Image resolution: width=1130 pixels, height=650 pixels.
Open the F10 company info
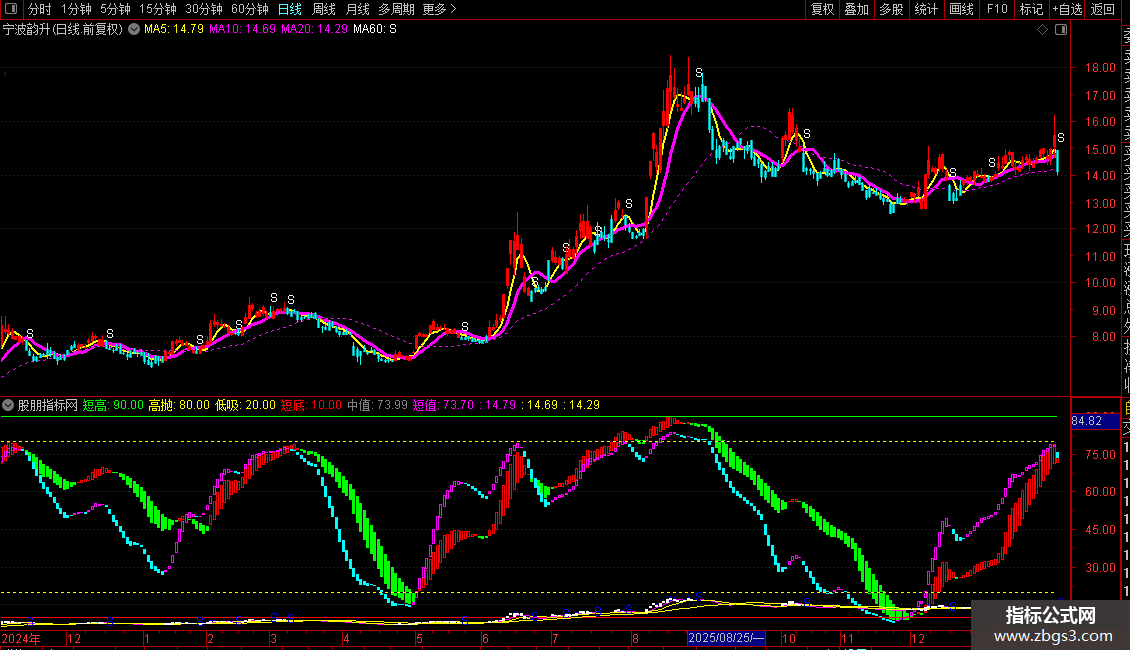tap(996, 10)
